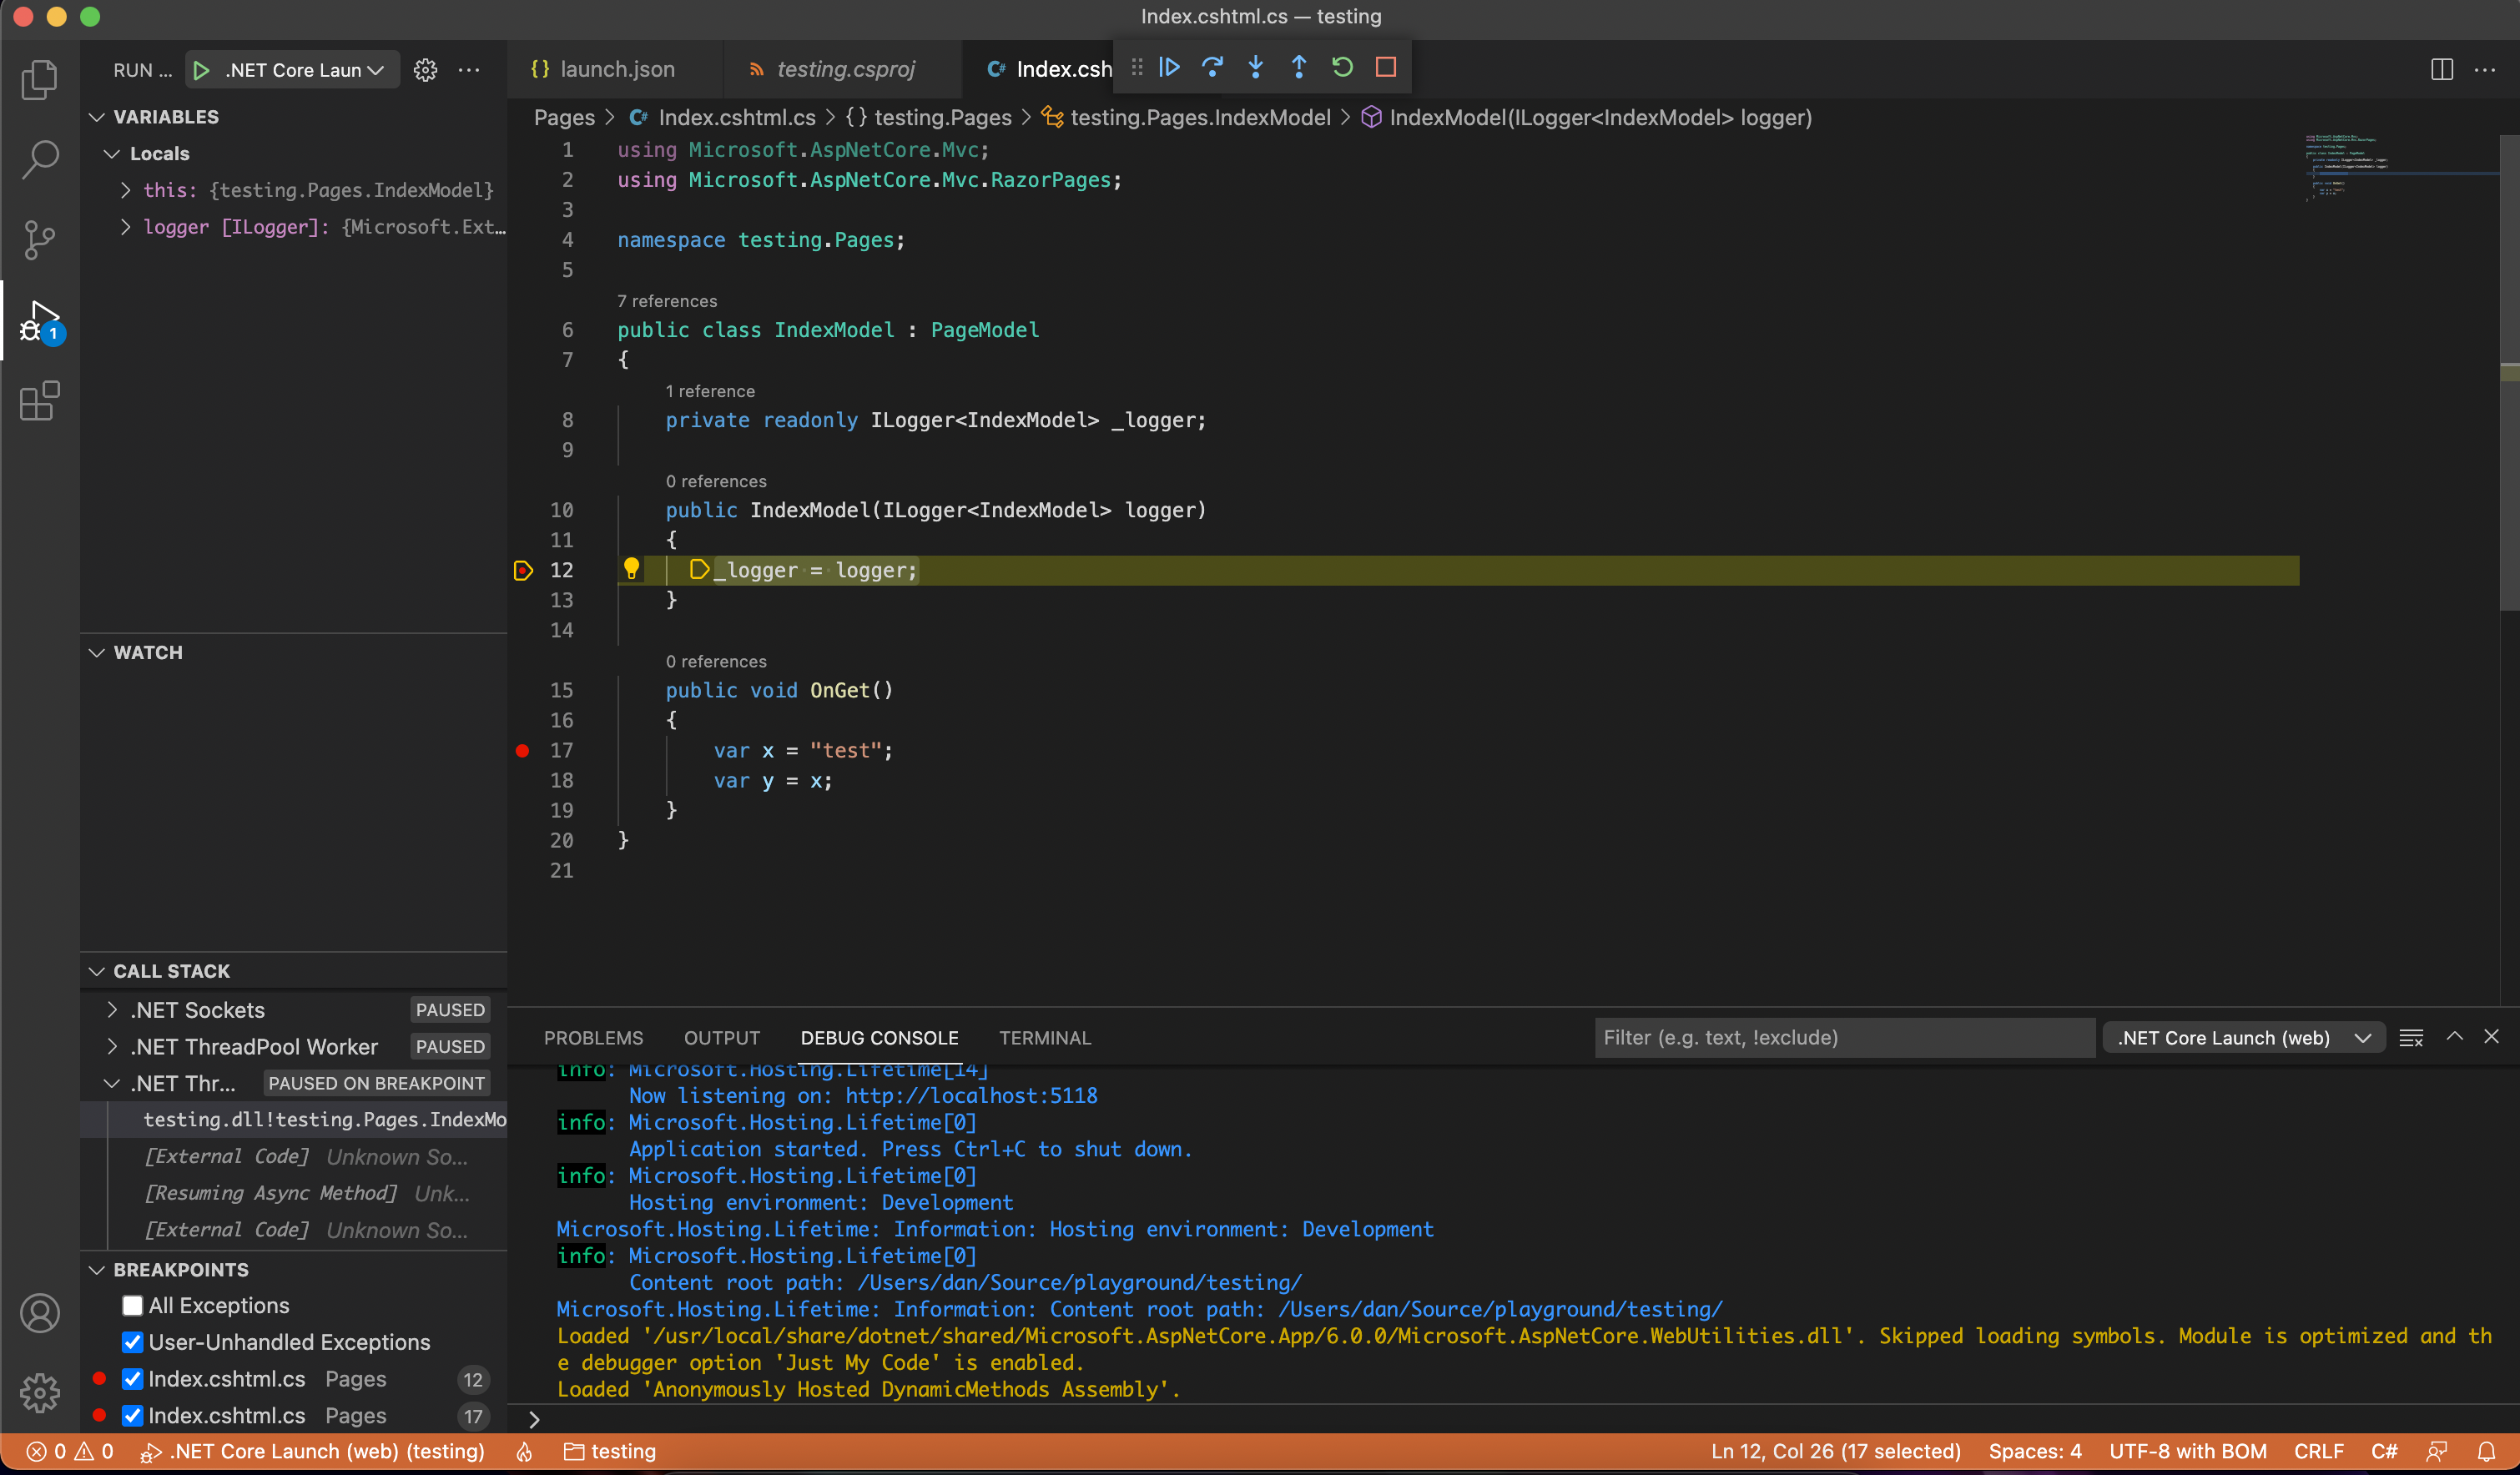Image resolution: width=2520 pixels, height=1475 pixels.
Task: Step Into the current function
Action: (1255, 67)
